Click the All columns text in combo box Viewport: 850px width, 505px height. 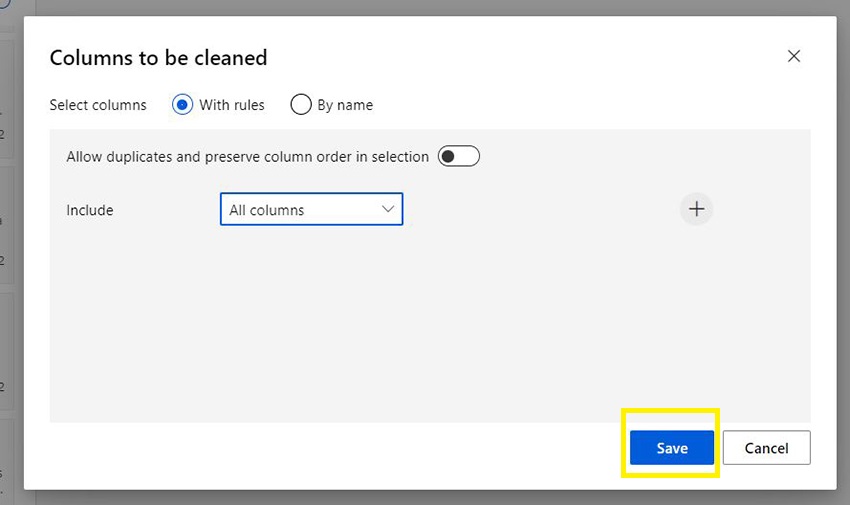pyautogui.click(x=267, y=210)
